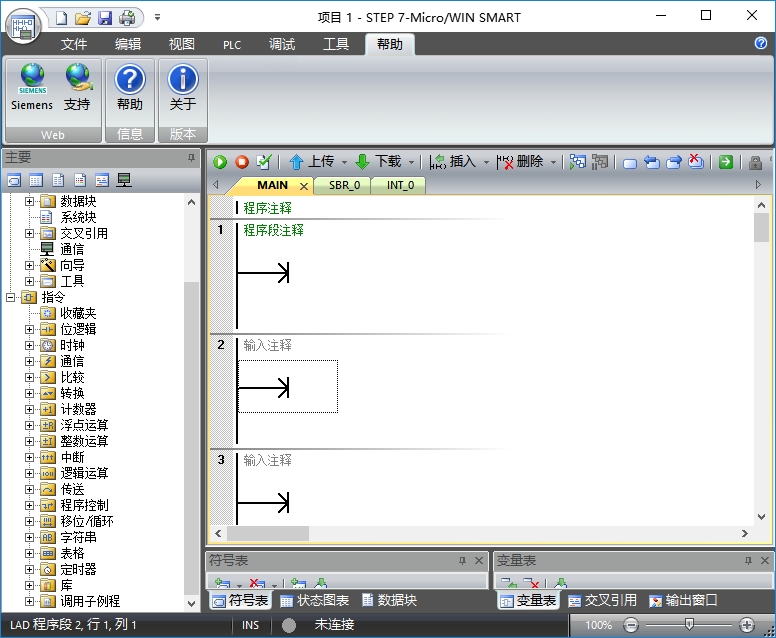Switch to the SBR_0 editor tab

point(344,185)
